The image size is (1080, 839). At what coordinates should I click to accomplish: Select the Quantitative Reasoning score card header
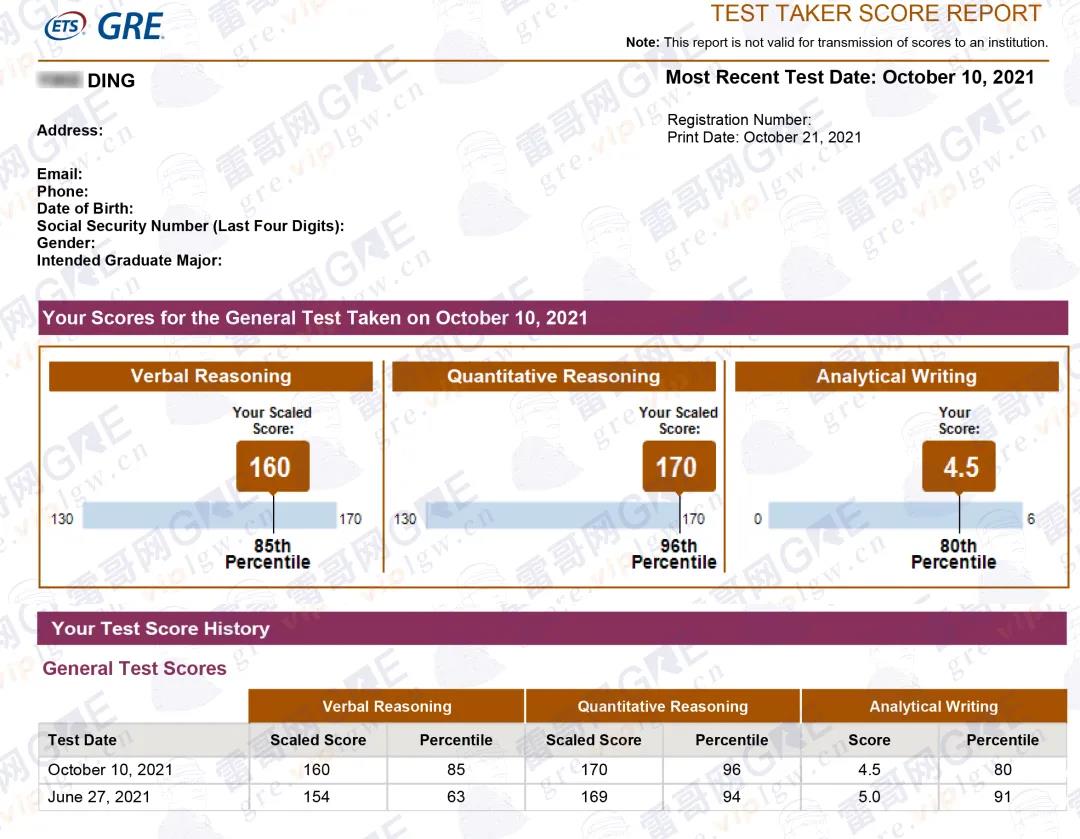click(554, 376)
